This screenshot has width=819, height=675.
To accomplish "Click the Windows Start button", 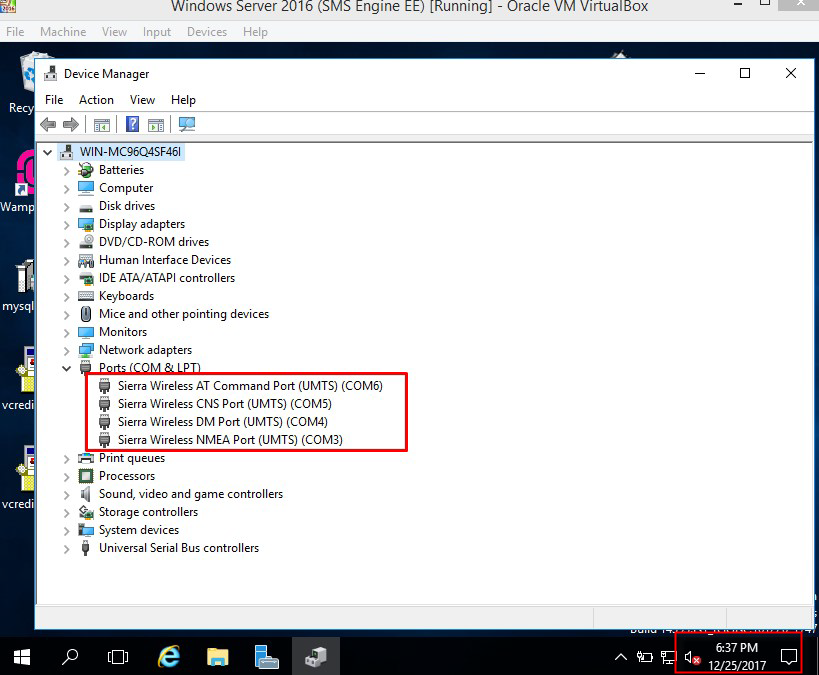I will click(x=22, y=657).
